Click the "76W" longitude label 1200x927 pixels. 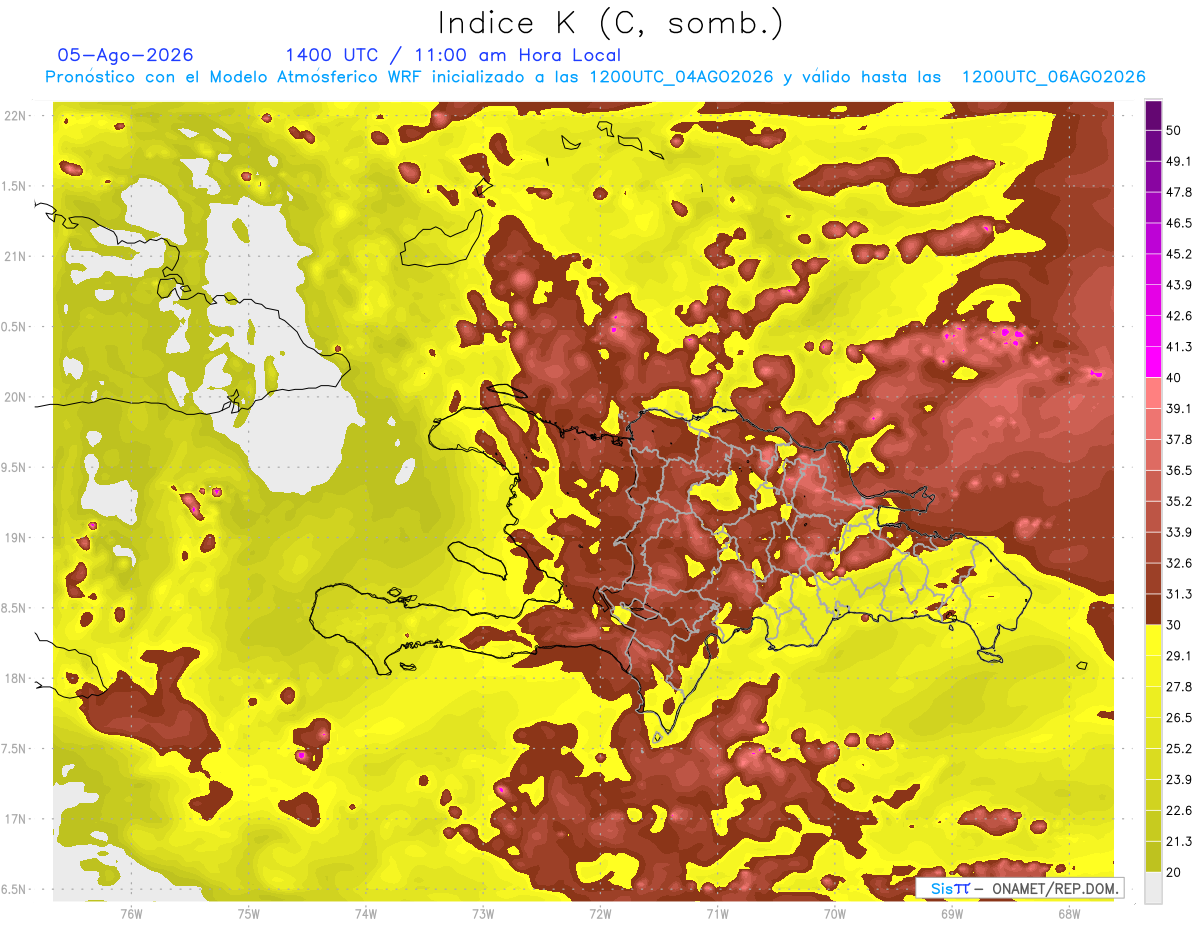tap(131, 914)
